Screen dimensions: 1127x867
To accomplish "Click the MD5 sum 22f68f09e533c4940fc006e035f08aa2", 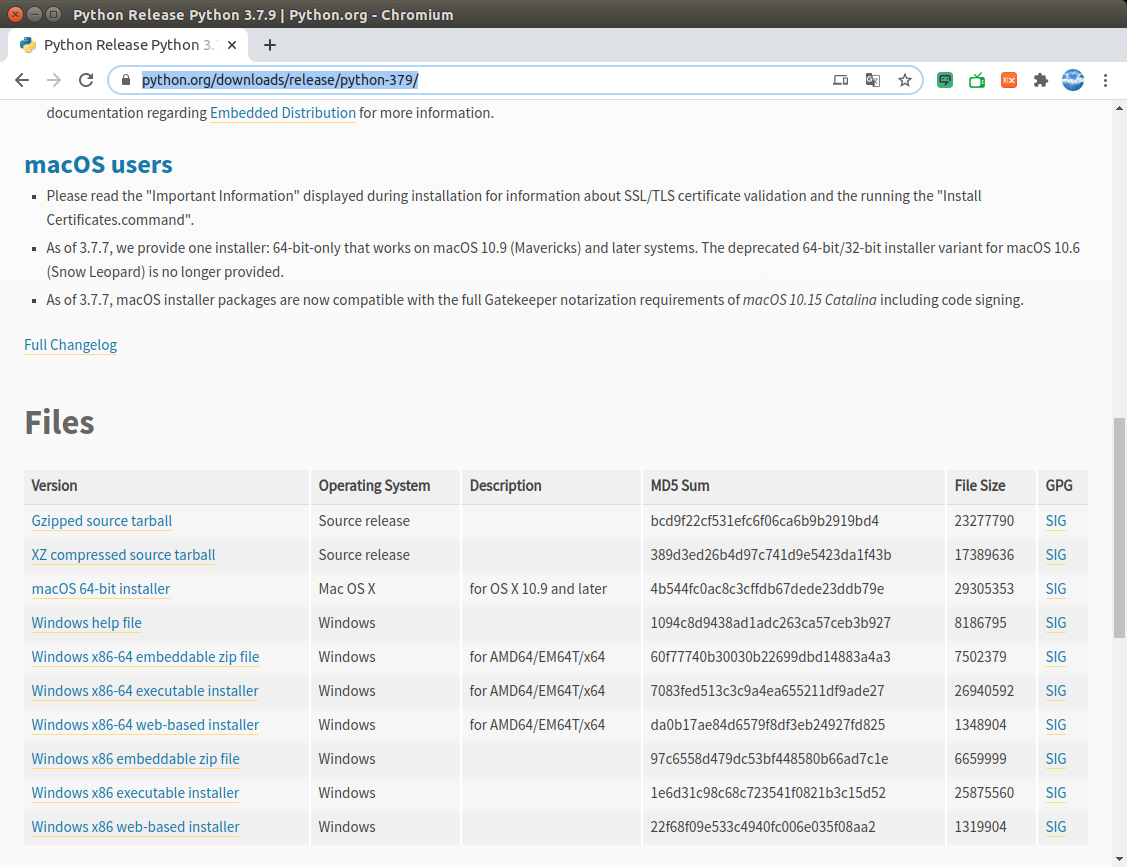I will (763, 827).
